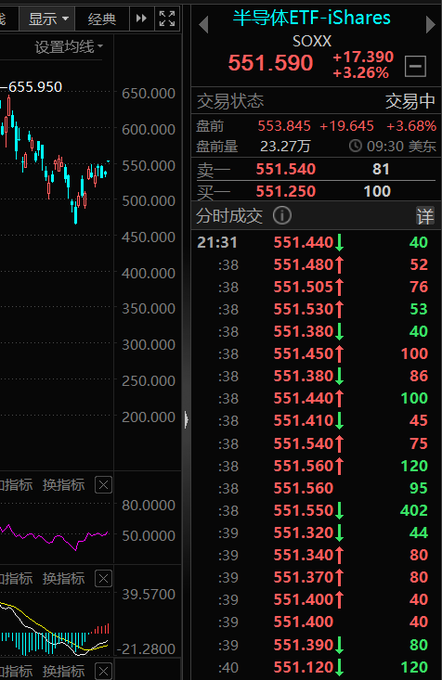This screenshot has height=680, width=442.
Task: Close the RSI indicator panel
Action: pyautogui.click(x=103, y=485)
